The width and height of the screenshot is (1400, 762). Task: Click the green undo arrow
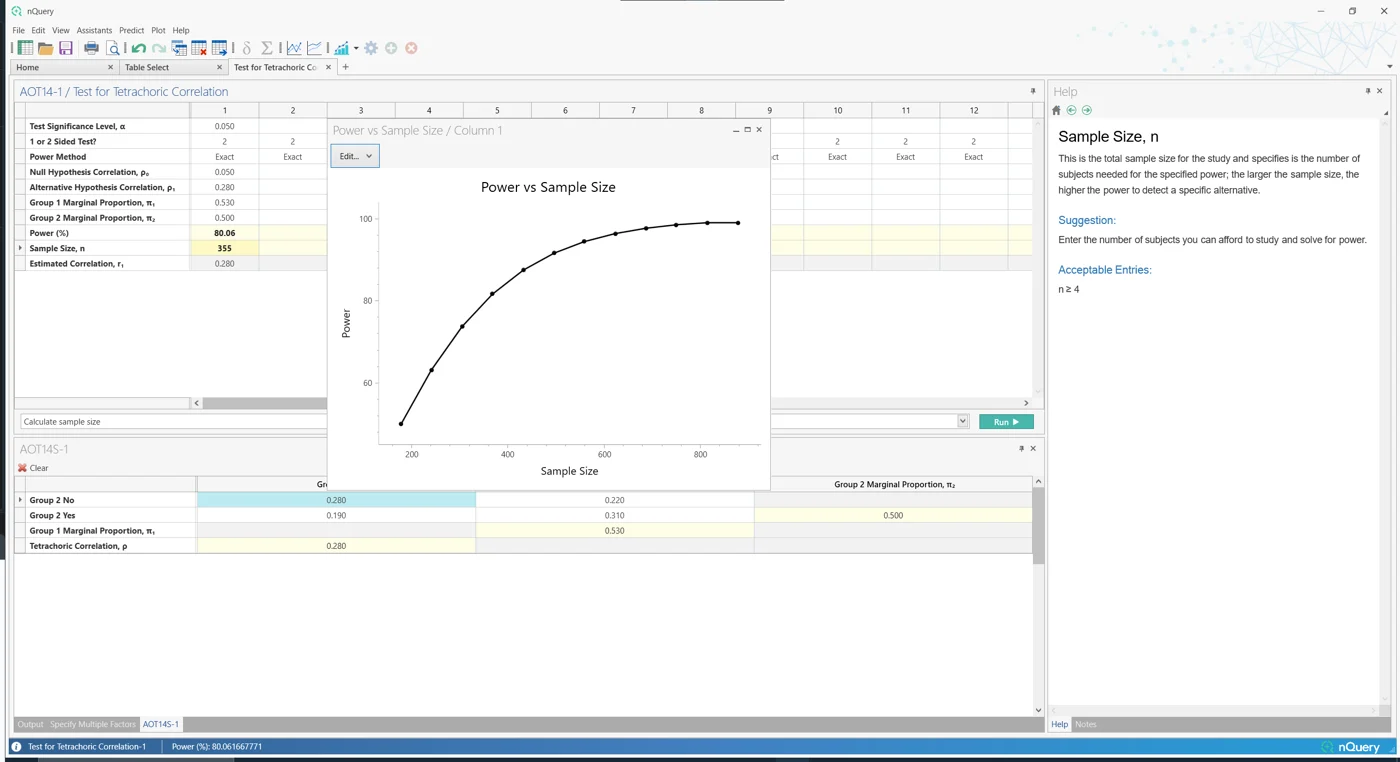tap(139, 48)
